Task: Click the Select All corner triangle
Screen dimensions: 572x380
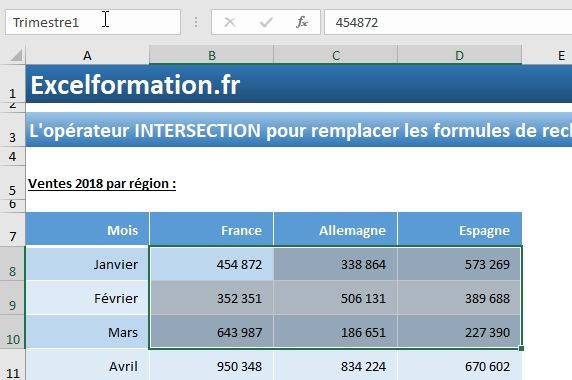Action: [15, 55]
